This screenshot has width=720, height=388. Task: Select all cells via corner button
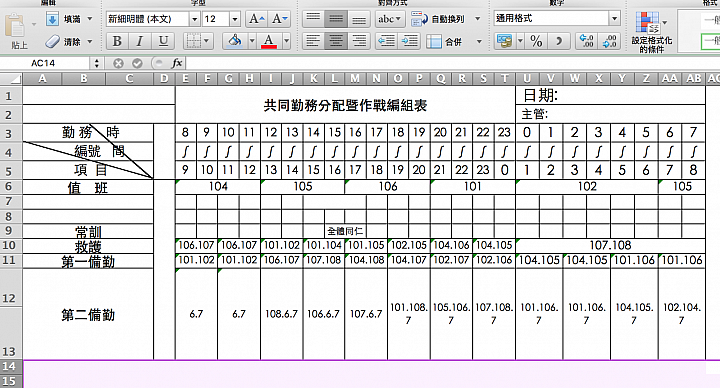[11, 79]
